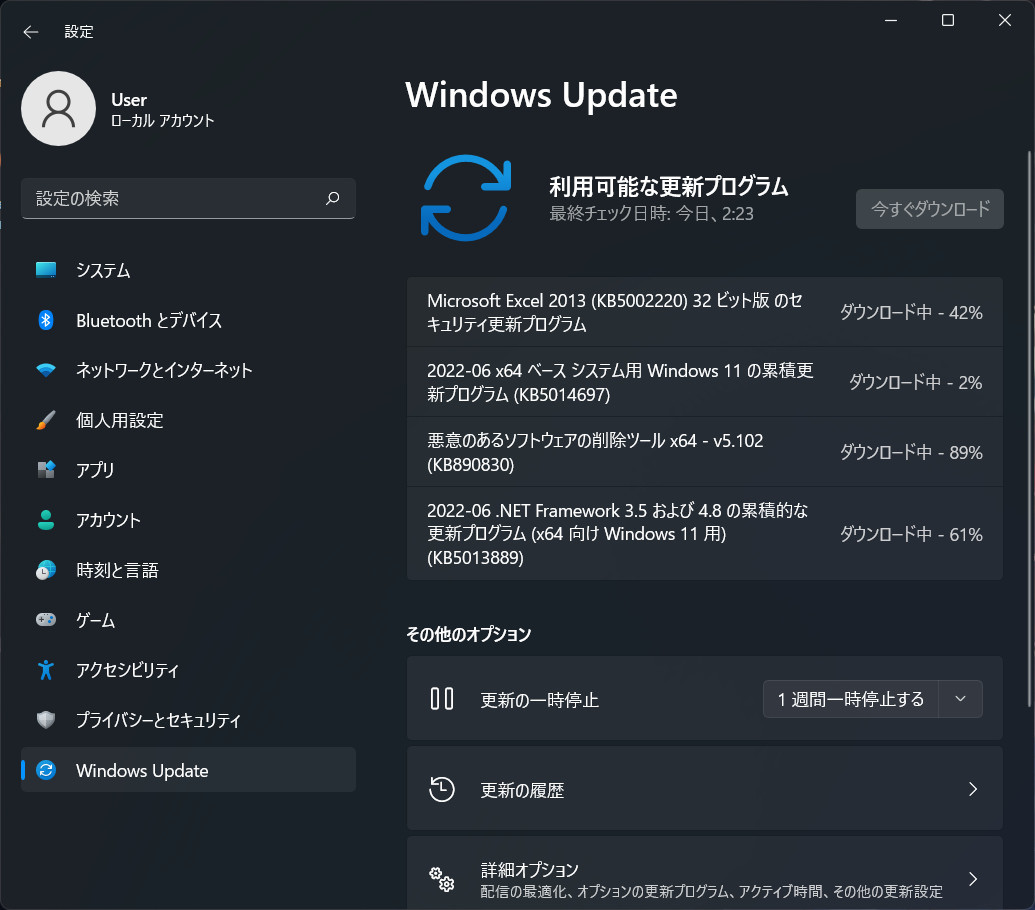Click the アクセシビリティ figure icon
1035x910 pixels.
[x=46, y=670]
